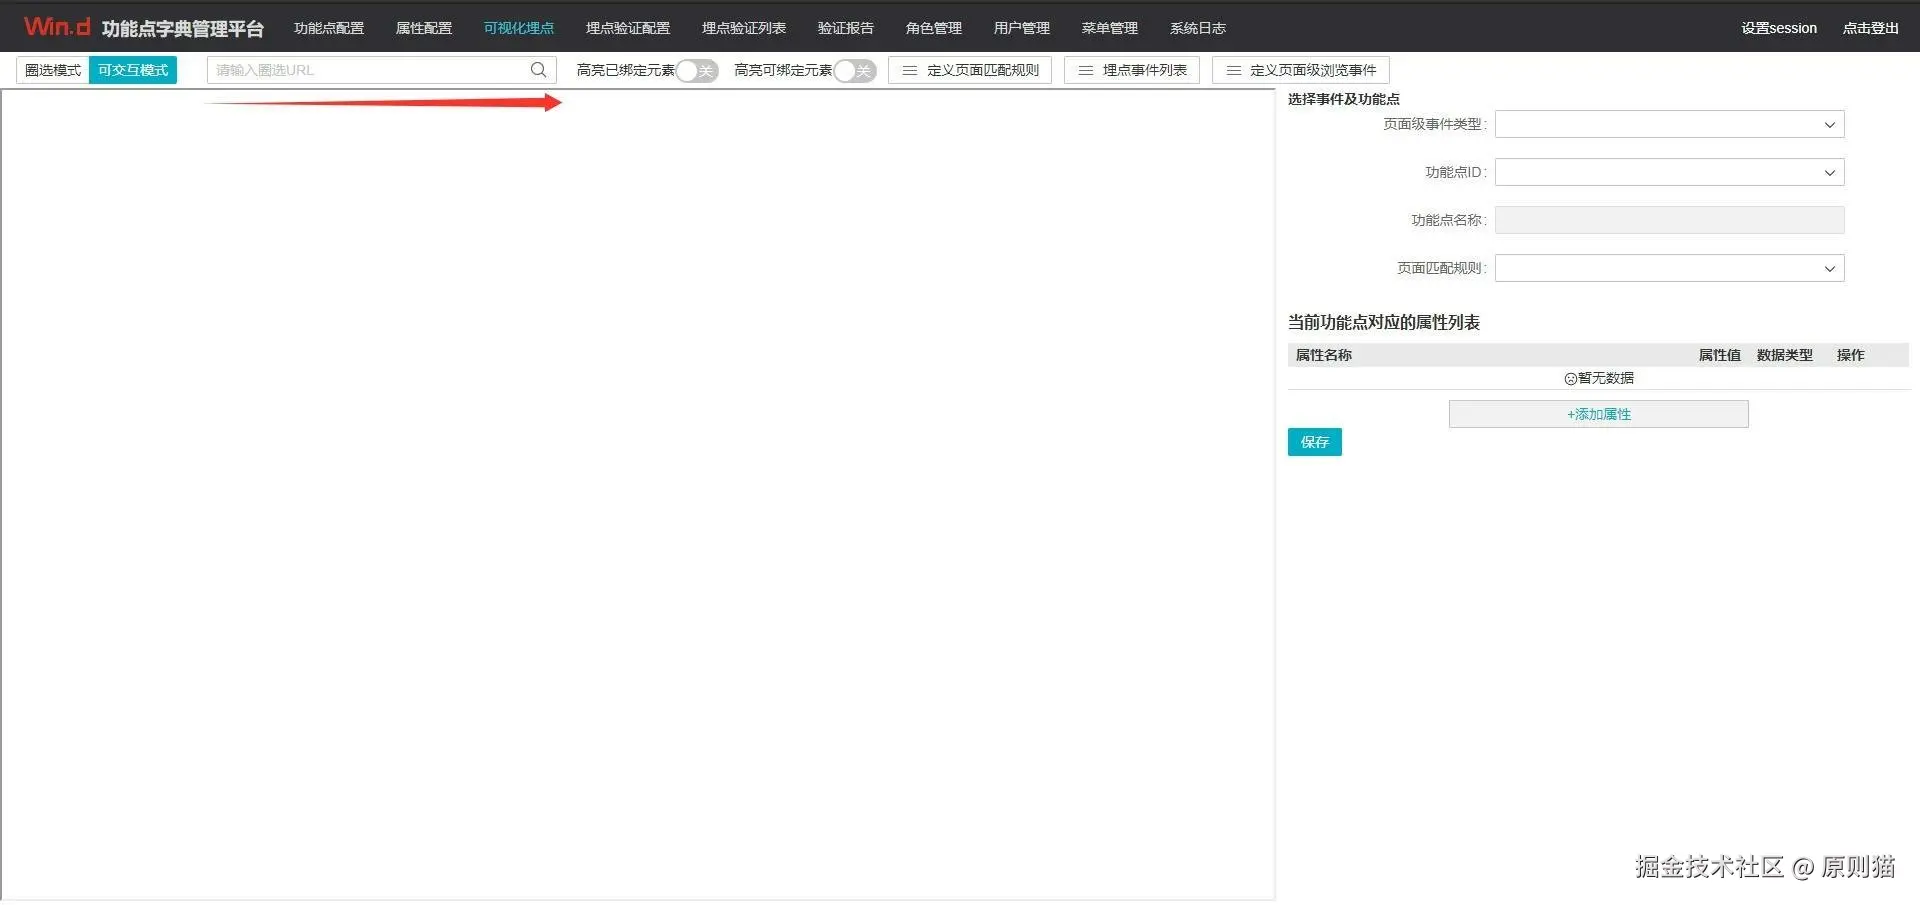This screenshot has width=1920, height=905.
Task: Open the 功能点配置 menu
Action: click(x=329, y=27)
